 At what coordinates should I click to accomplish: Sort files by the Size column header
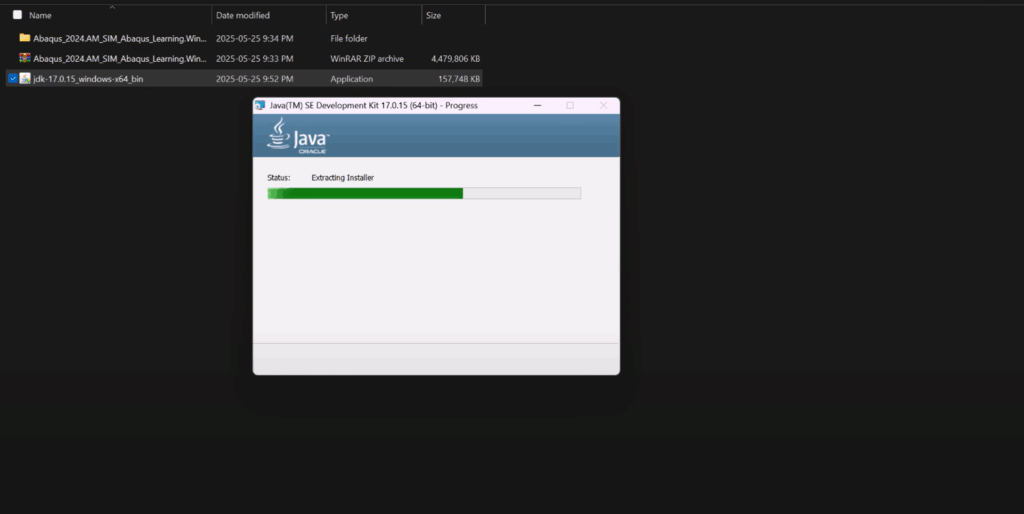point(434,15)
